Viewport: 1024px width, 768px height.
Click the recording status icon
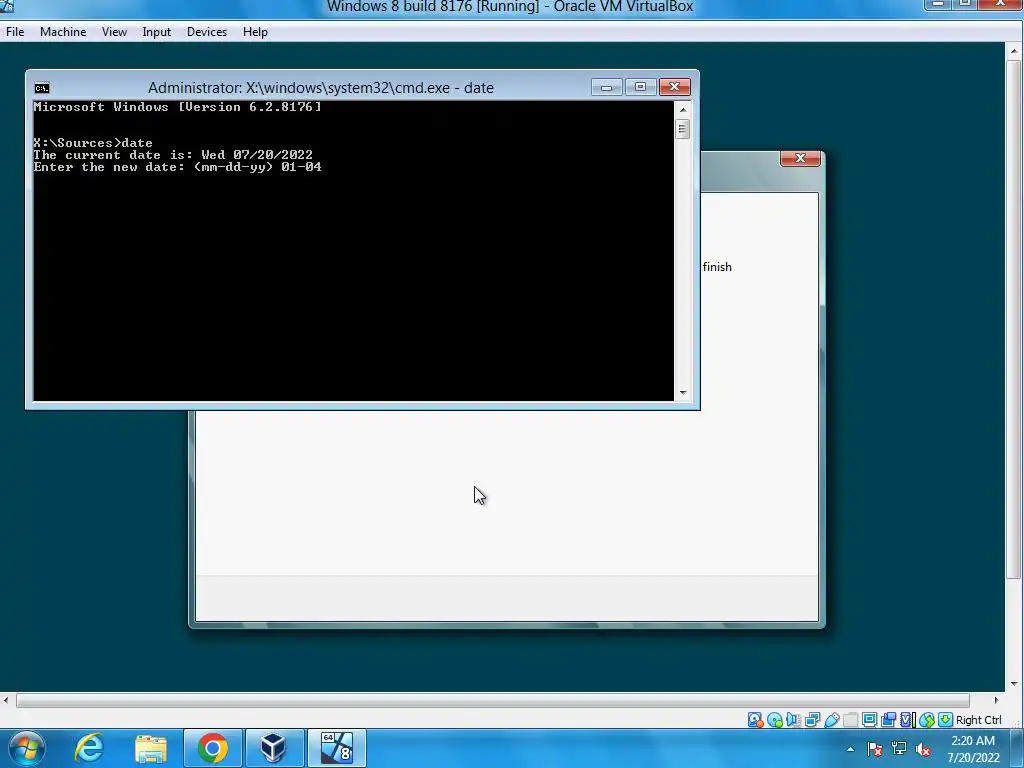[x=888, y=720]
